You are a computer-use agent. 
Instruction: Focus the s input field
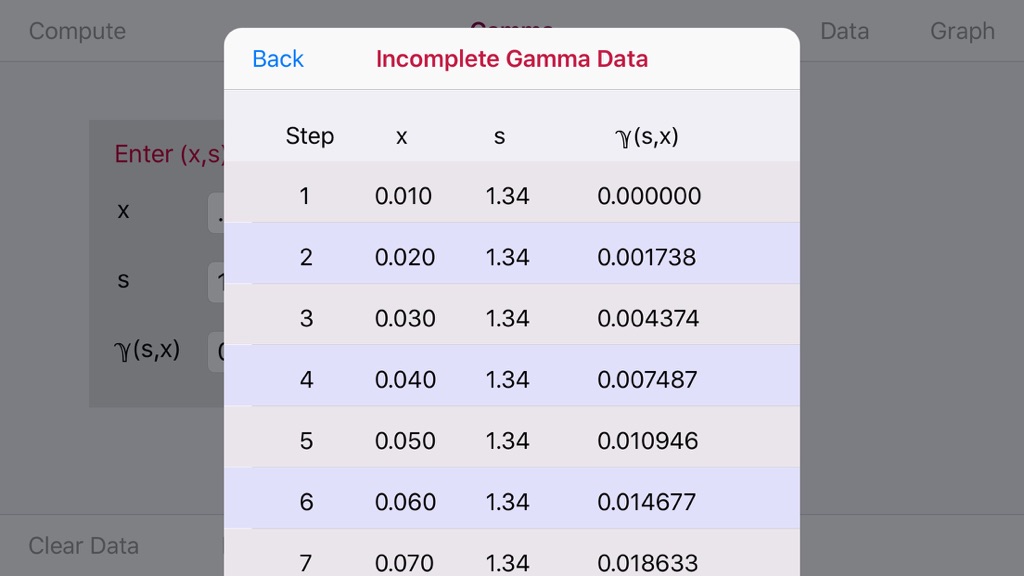click(216, 282)
